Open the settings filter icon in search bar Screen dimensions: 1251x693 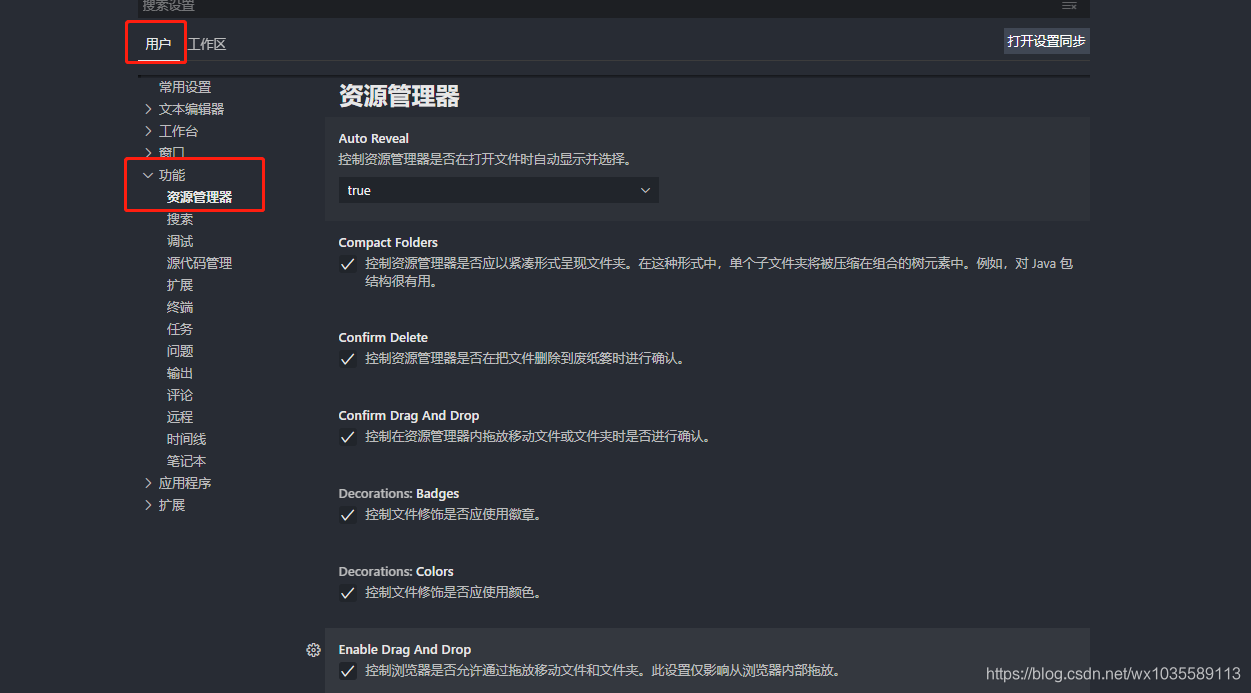tap(1069, 7)
